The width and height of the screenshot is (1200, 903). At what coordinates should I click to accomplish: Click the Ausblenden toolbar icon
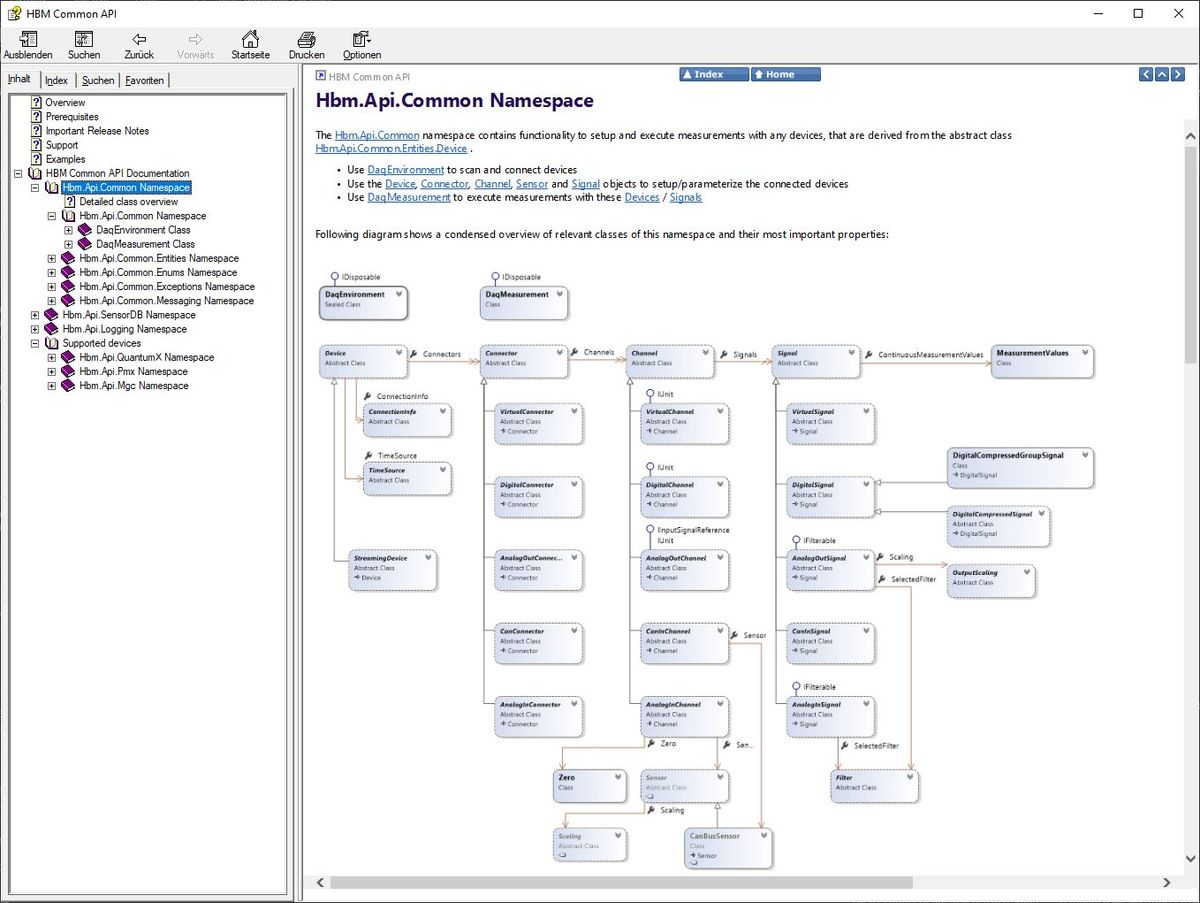tap(28, 39)
